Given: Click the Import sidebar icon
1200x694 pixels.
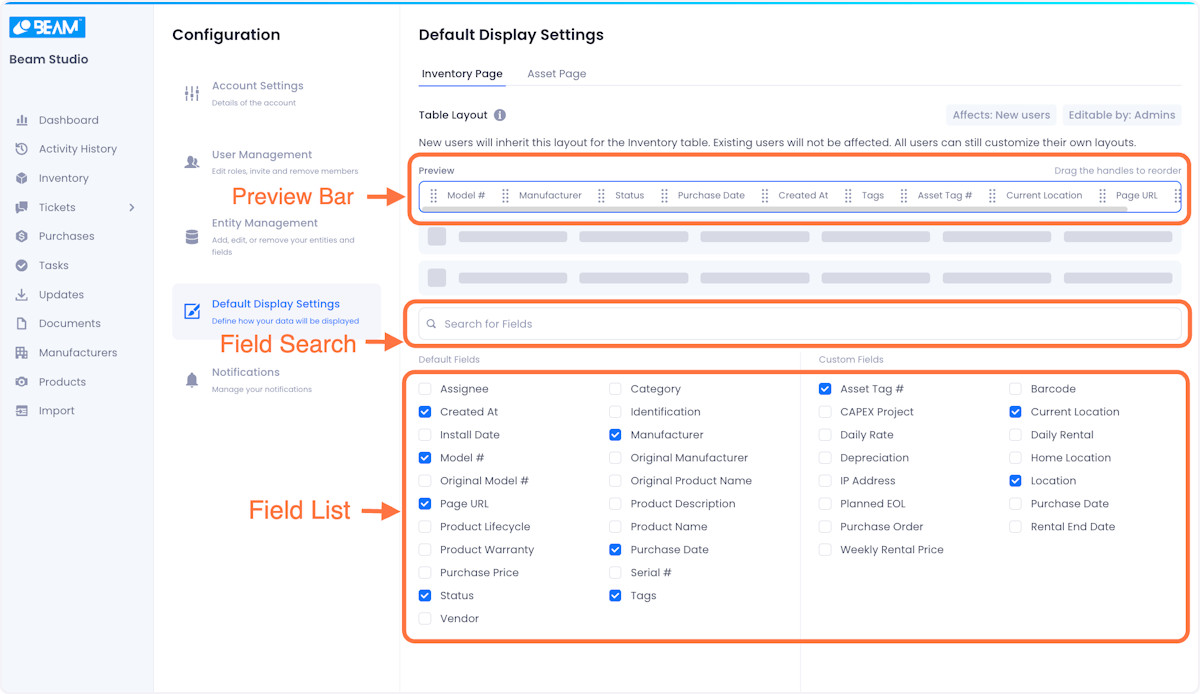Looking at the screenshot, I should click(x=22, y=411).
